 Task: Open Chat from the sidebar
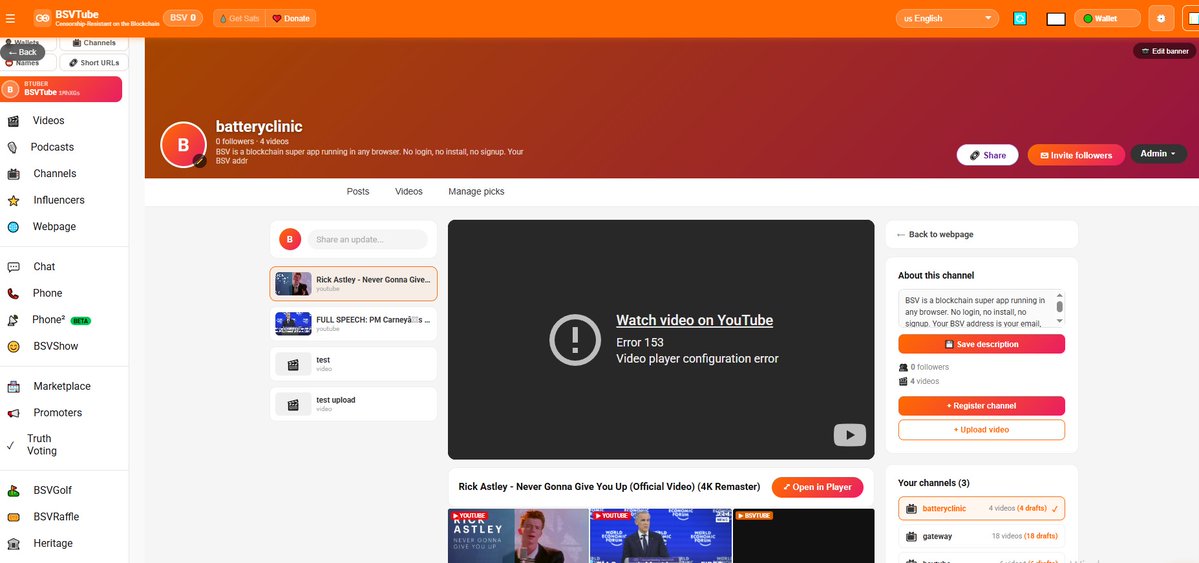pos(44,267)
